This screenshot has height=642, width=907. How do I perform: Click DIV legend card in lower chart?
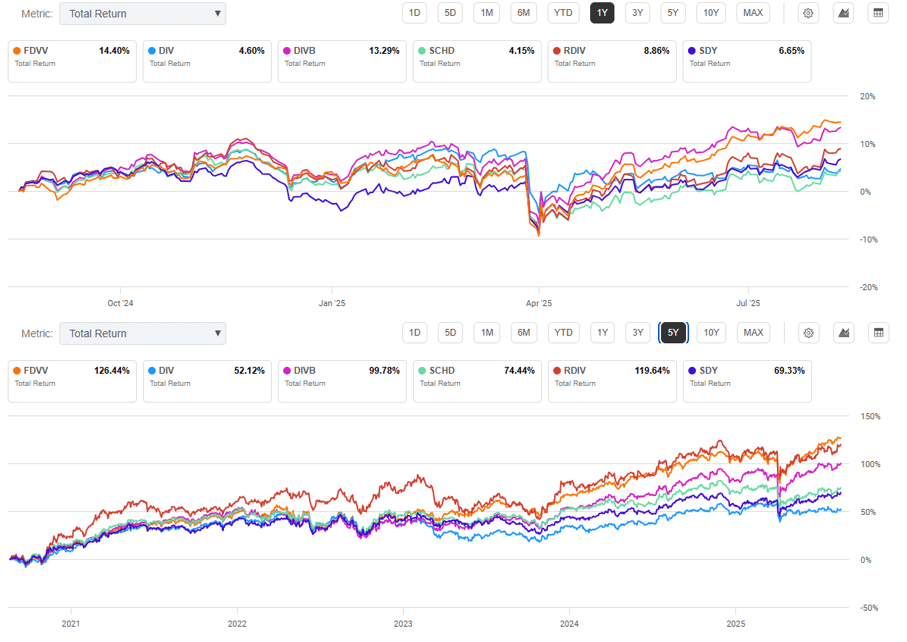[x=205, y=381]
